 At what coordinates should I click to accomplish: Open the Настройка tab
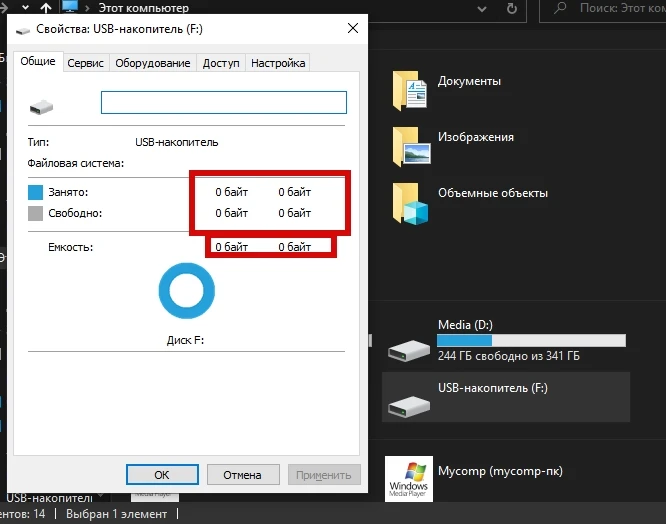pos(278,63)
